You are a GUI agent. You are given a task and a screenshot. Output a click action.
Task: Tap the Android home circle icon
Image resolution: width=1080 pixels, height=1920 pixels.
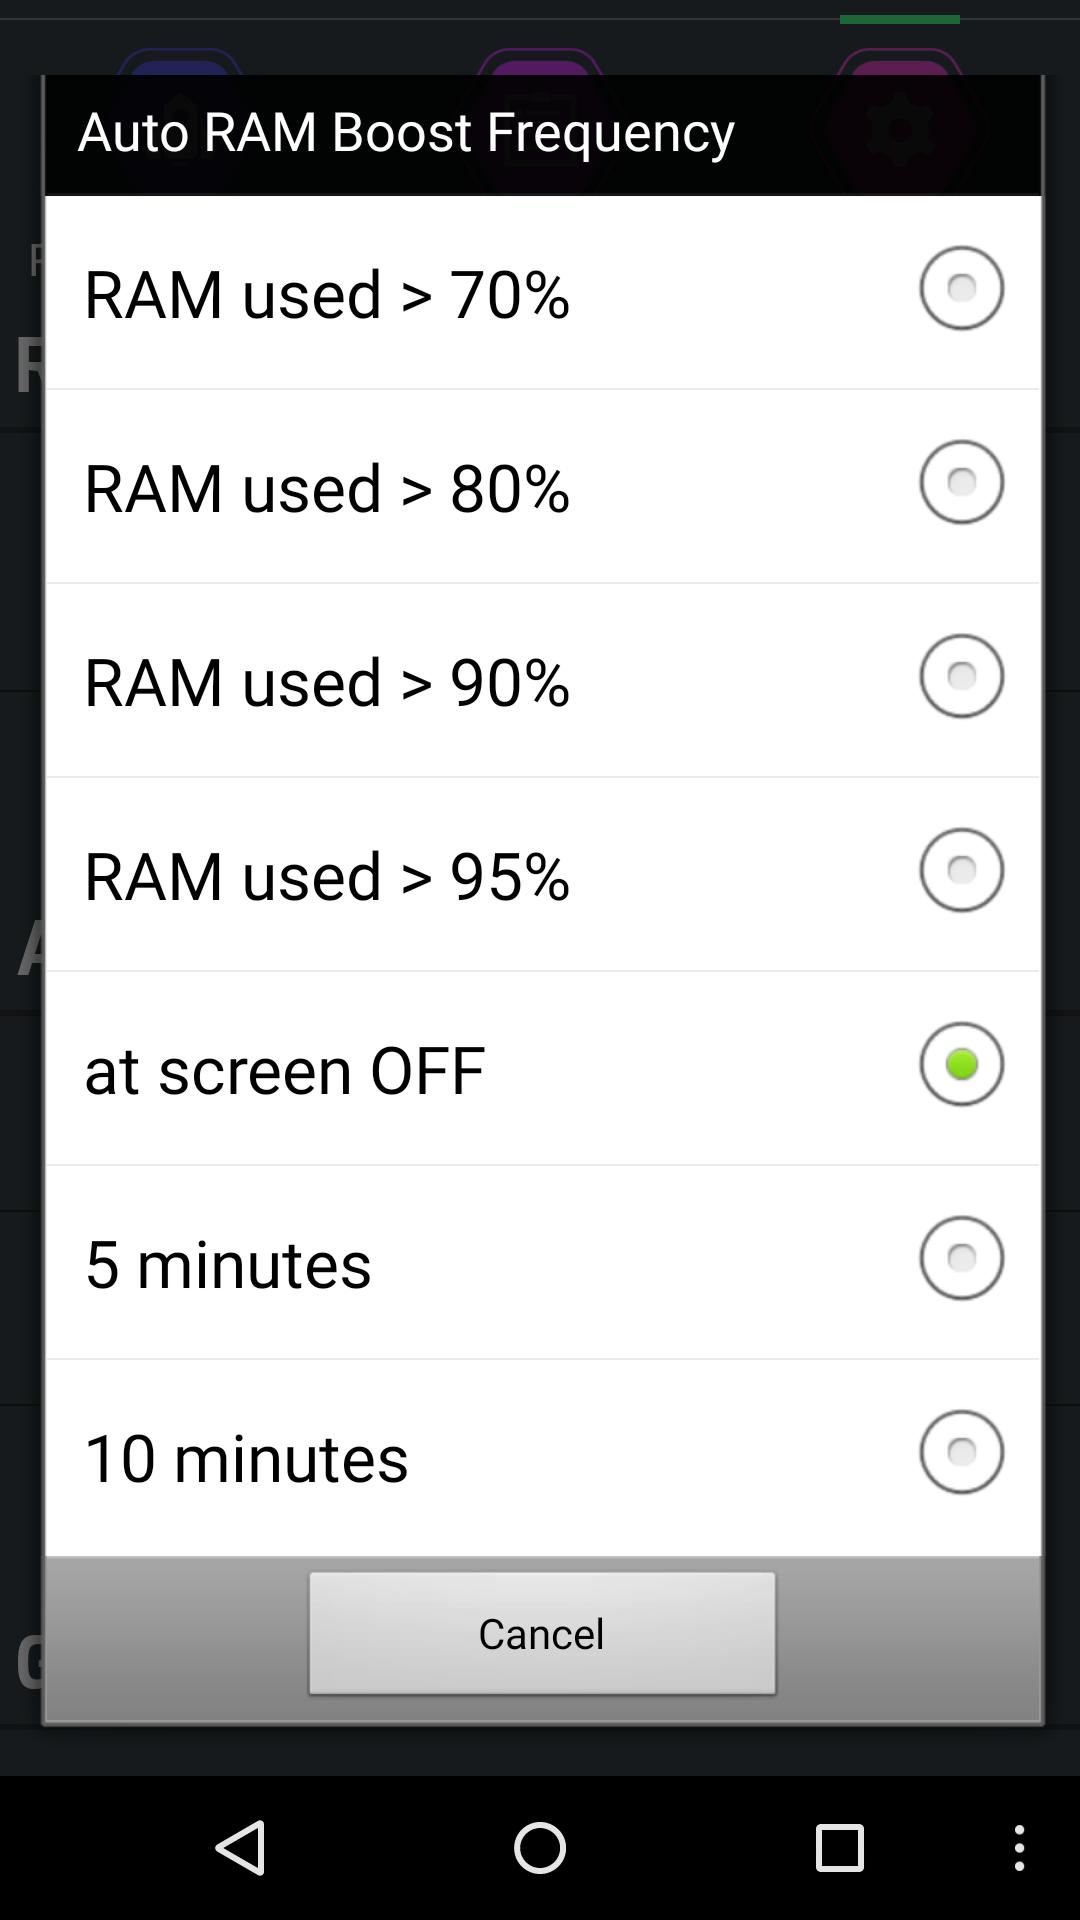[540, 1847]
